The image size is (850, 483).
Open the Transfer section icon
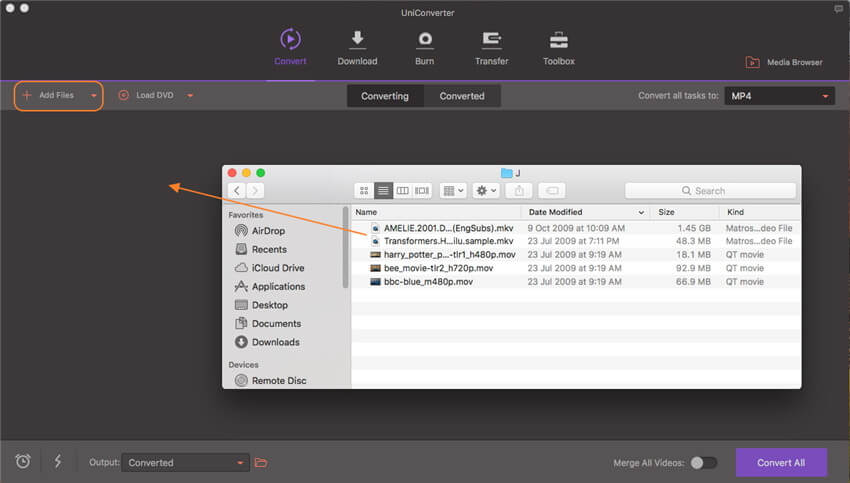[x=492, y=41]
